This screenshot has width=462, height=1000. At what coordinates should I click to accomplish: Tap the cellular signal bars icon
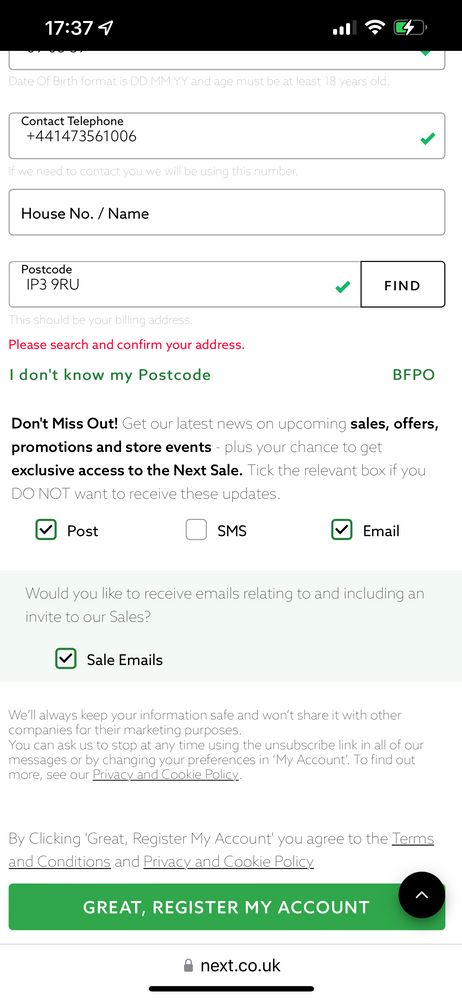click(345, 28)
